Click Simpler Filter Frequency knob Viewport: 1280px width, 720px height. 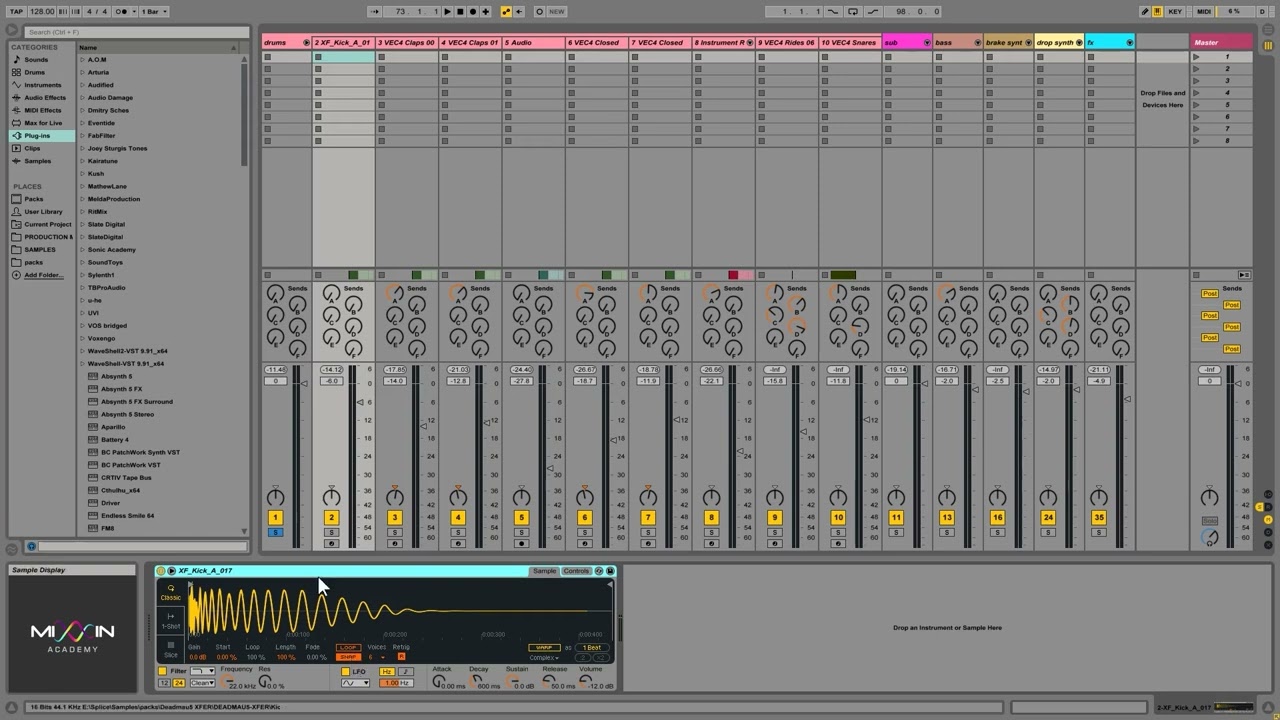(x=228, y=681)
